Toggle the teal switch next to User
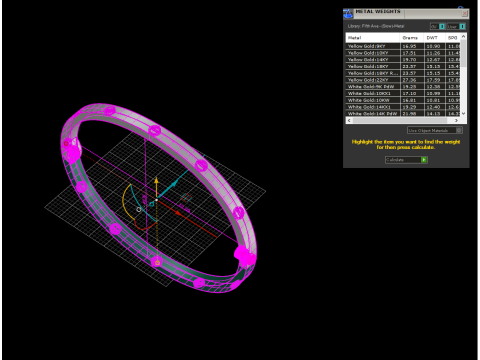Image resolution: width=480 pixels, height=360 pixels. 462,26
